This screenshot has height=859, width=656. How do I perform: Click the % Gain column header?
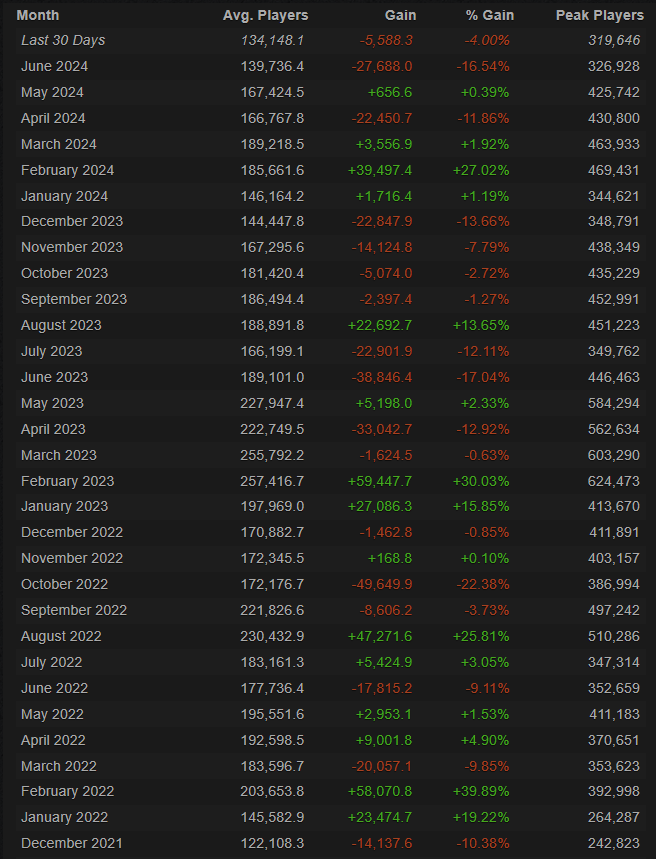490,15
